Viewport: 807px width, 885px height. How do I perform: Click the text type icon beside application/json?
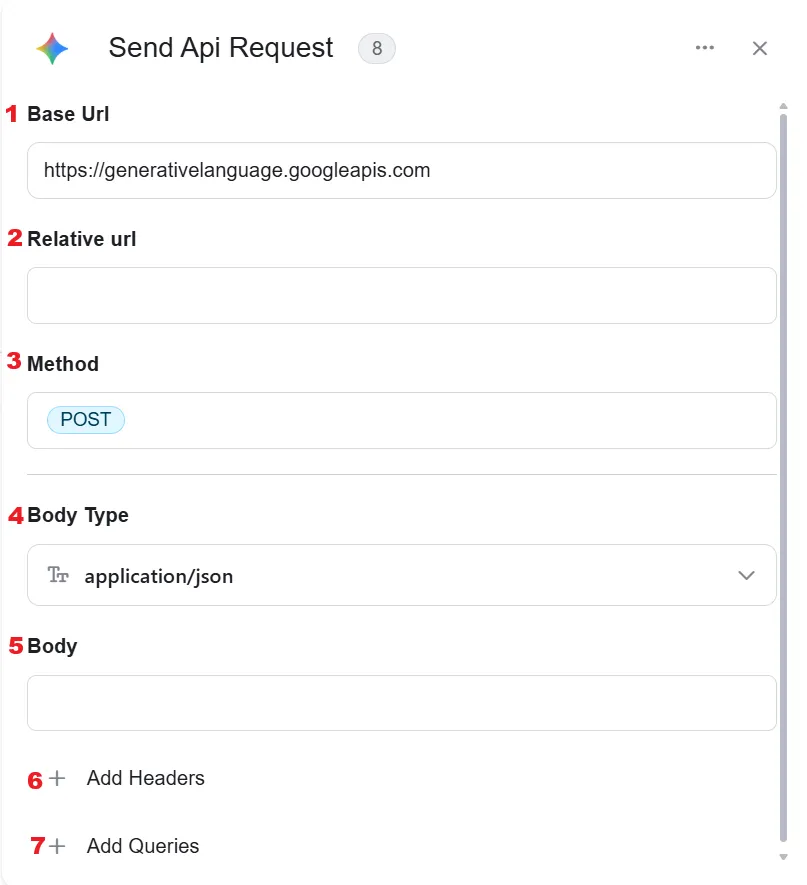coord(58,575)
